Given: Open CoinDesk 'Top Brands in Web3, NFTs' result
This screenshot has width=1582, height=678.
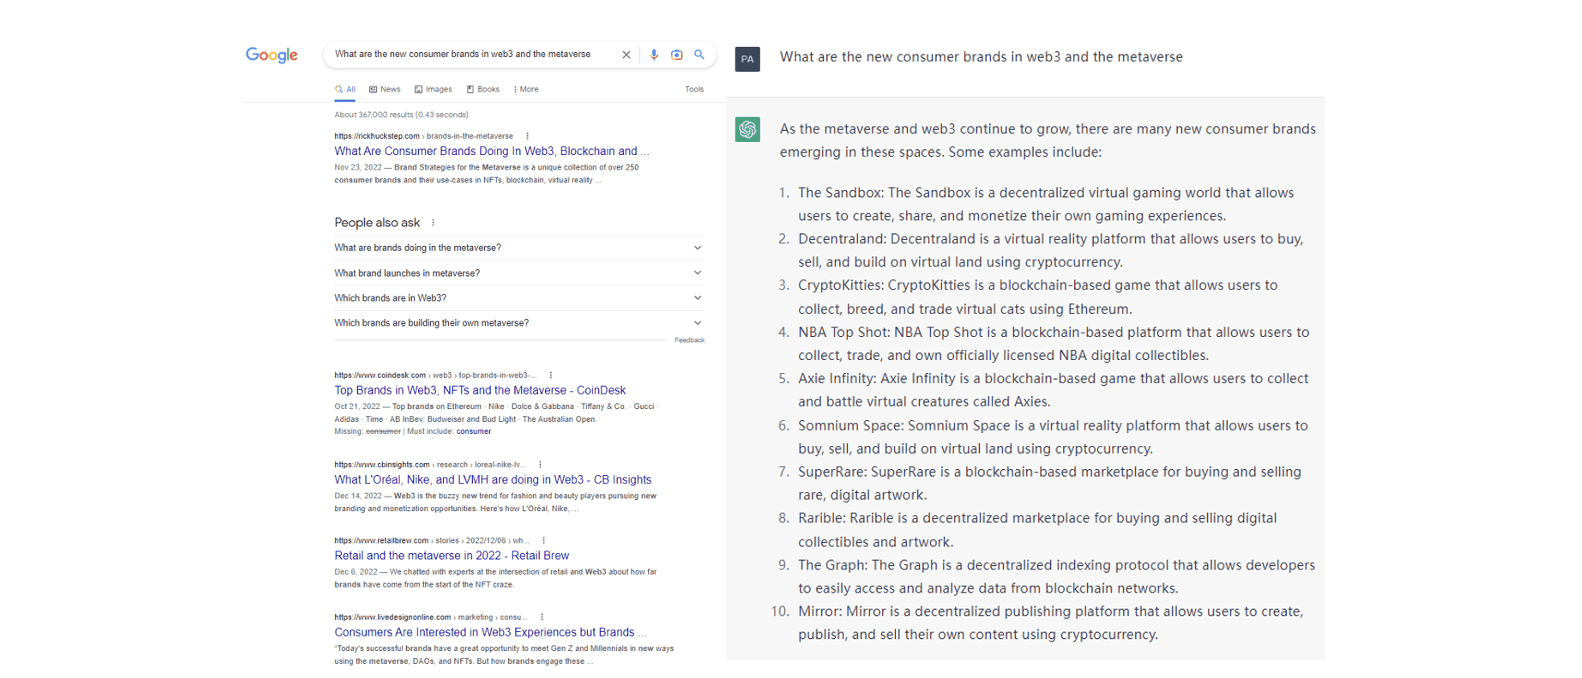Looking at the screenshot, I should 480,390.
